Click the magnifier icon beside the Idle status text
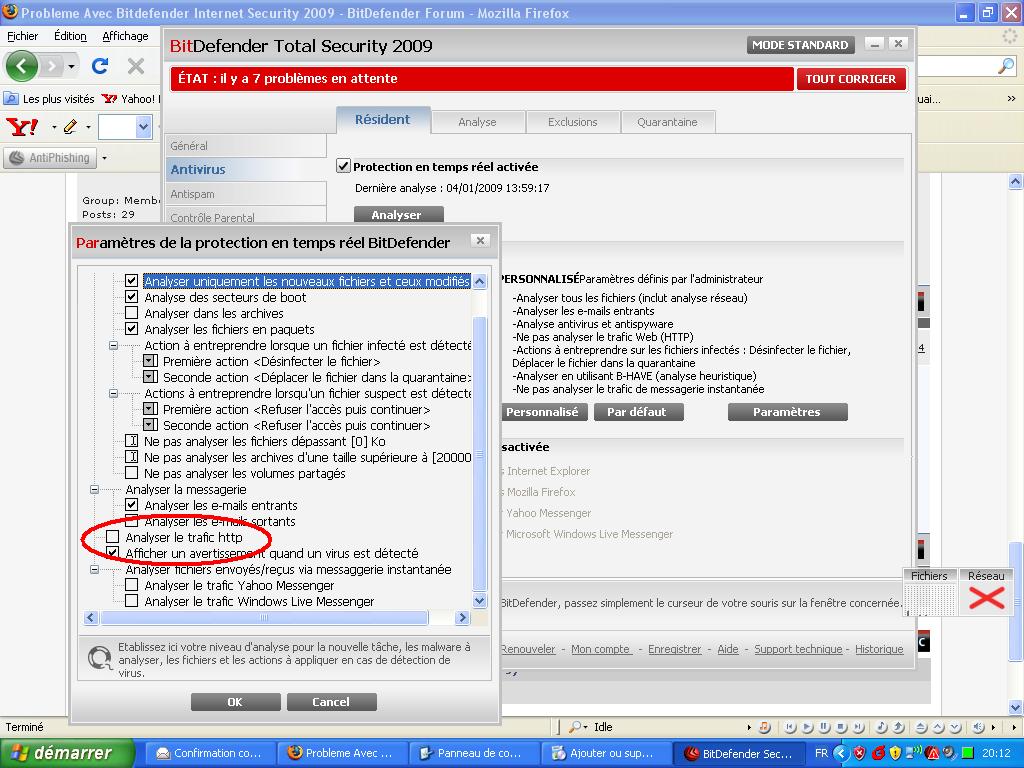Image resolution: width=1024 pixels, height=768 pixels. [576, 727]
